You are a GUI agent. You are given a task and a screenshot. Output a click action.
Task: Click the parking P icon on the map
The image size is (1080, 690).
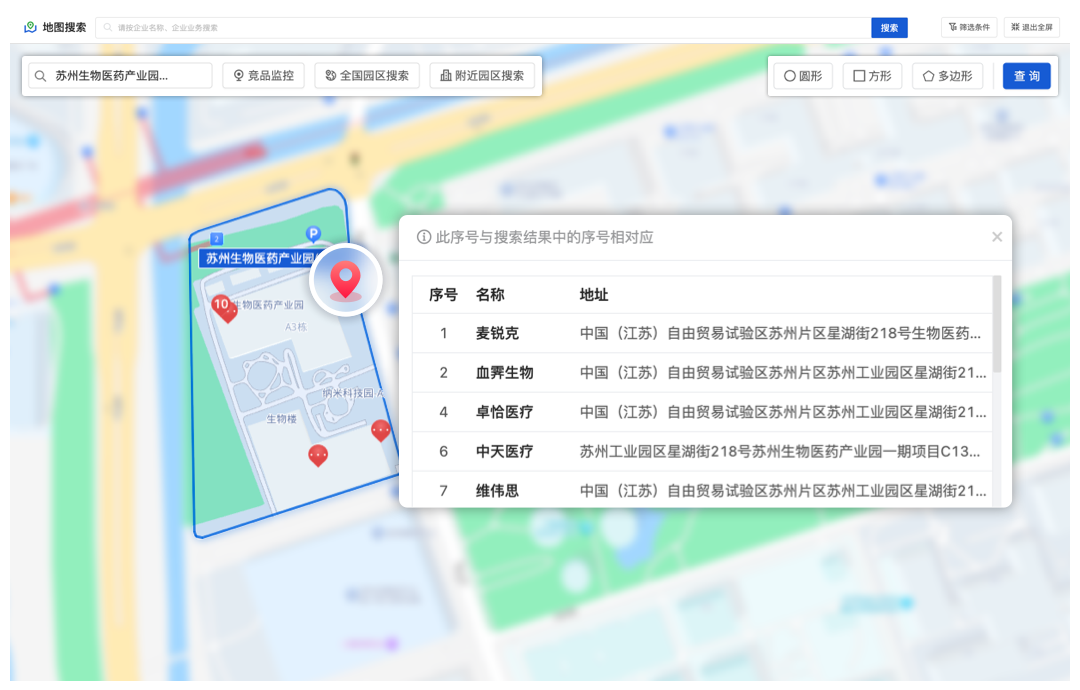[x=311, y=231]
